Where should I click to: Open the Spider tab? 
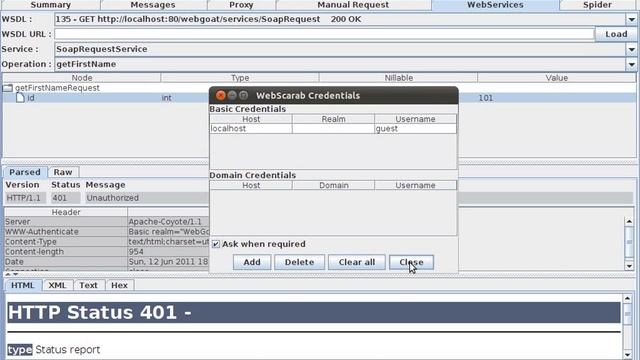[597, 5]
